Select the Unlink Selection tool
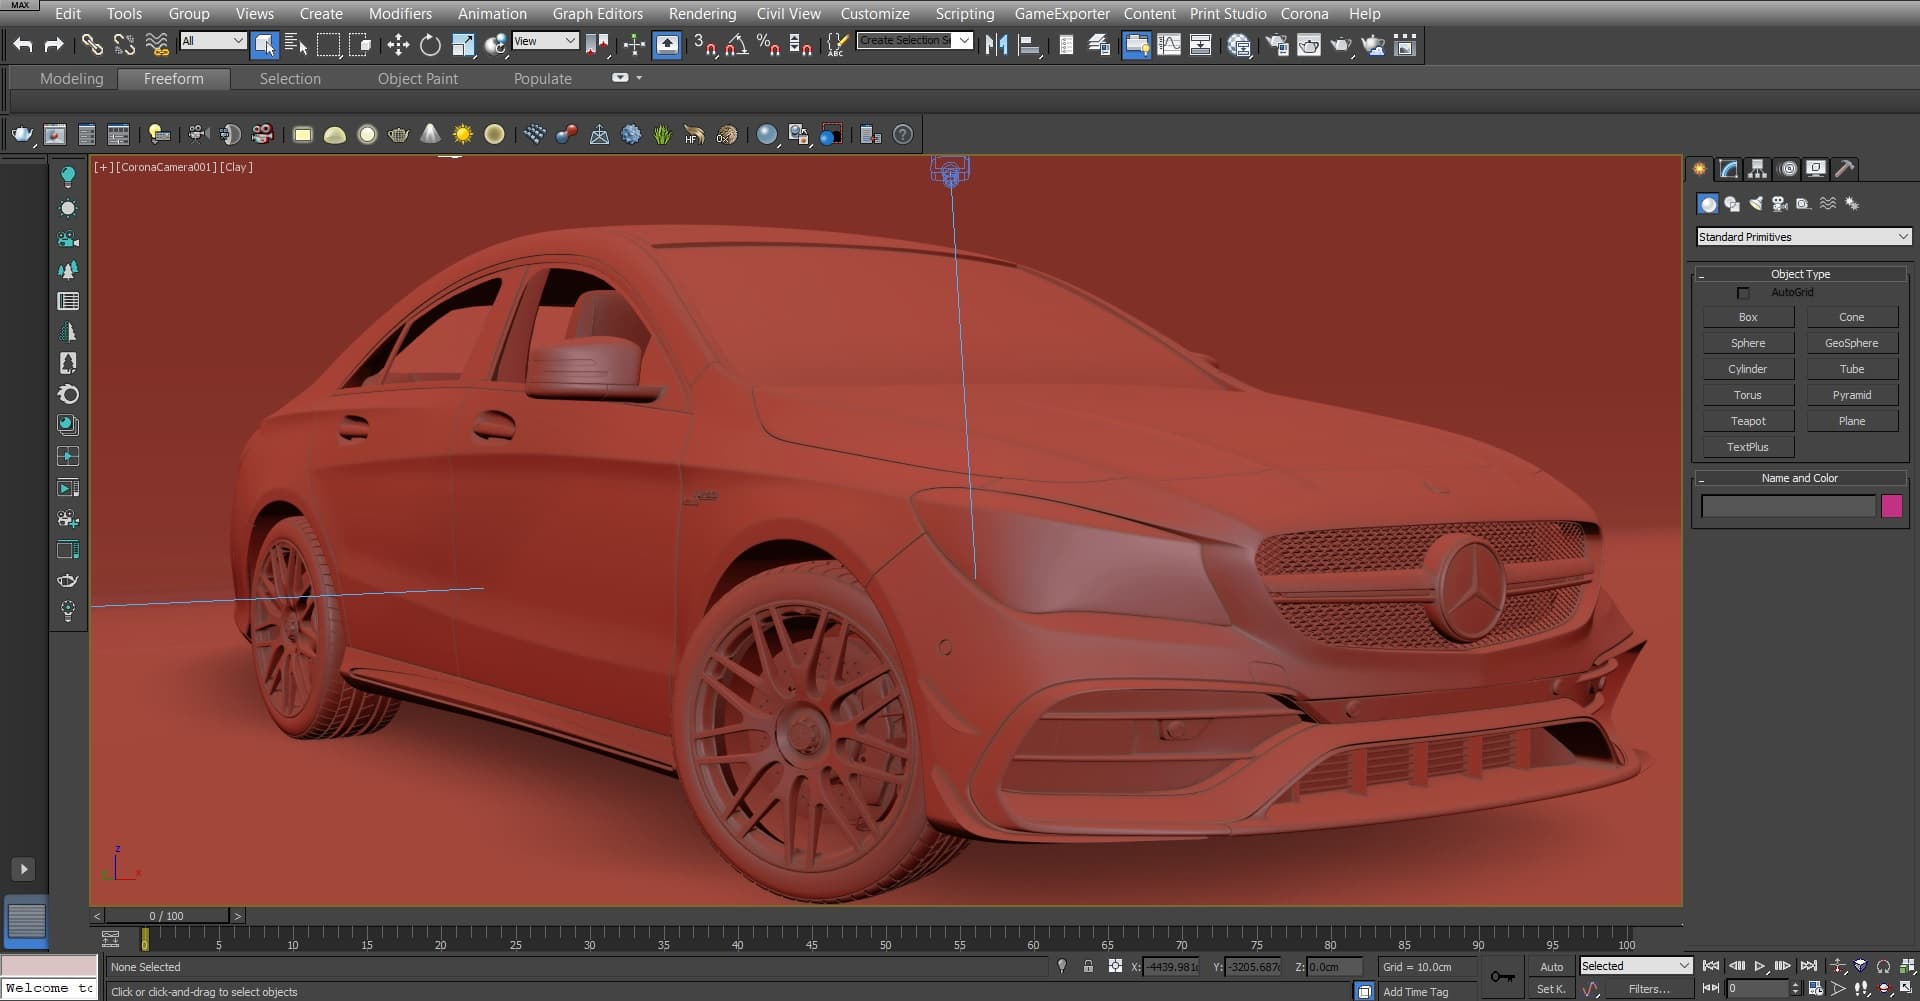Image resolution: width=1920 pixels, height=1001 pixels. click(x=124, y=44)
